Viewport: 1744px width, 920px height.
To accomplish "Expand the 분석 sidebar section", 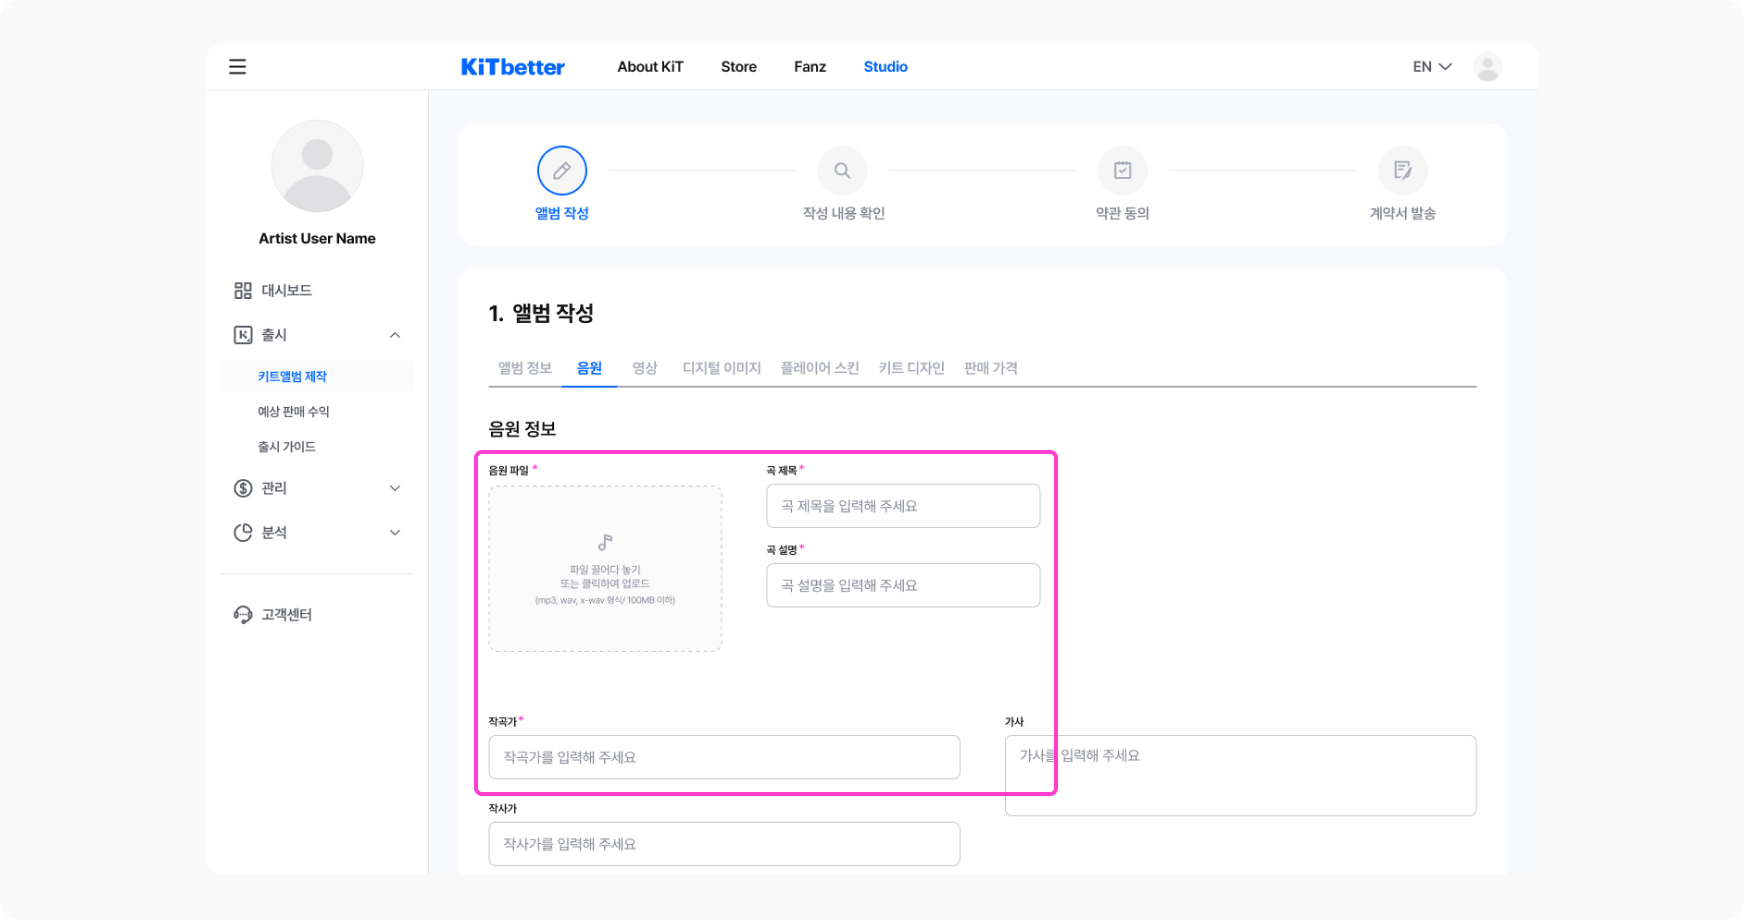I will pos(395,533).
